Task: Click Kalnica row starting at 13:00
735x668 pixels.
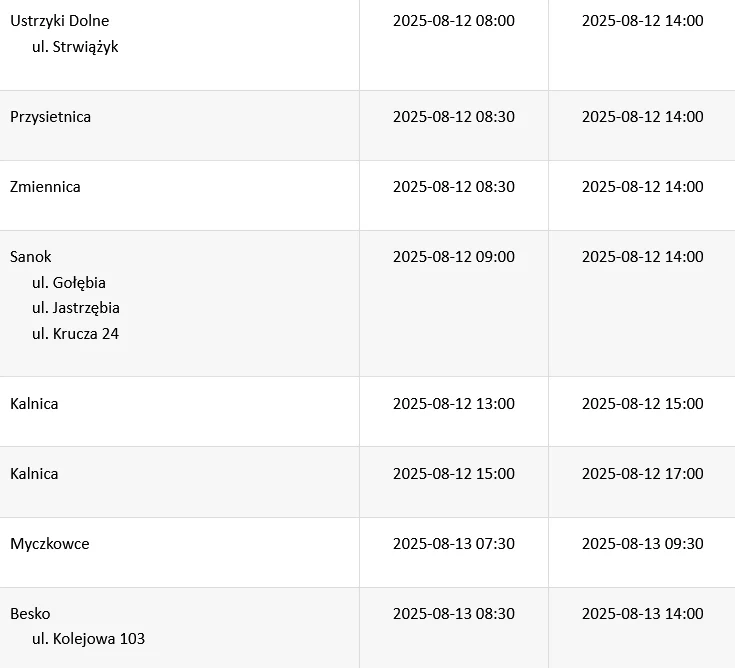Action: pos(34,404)
